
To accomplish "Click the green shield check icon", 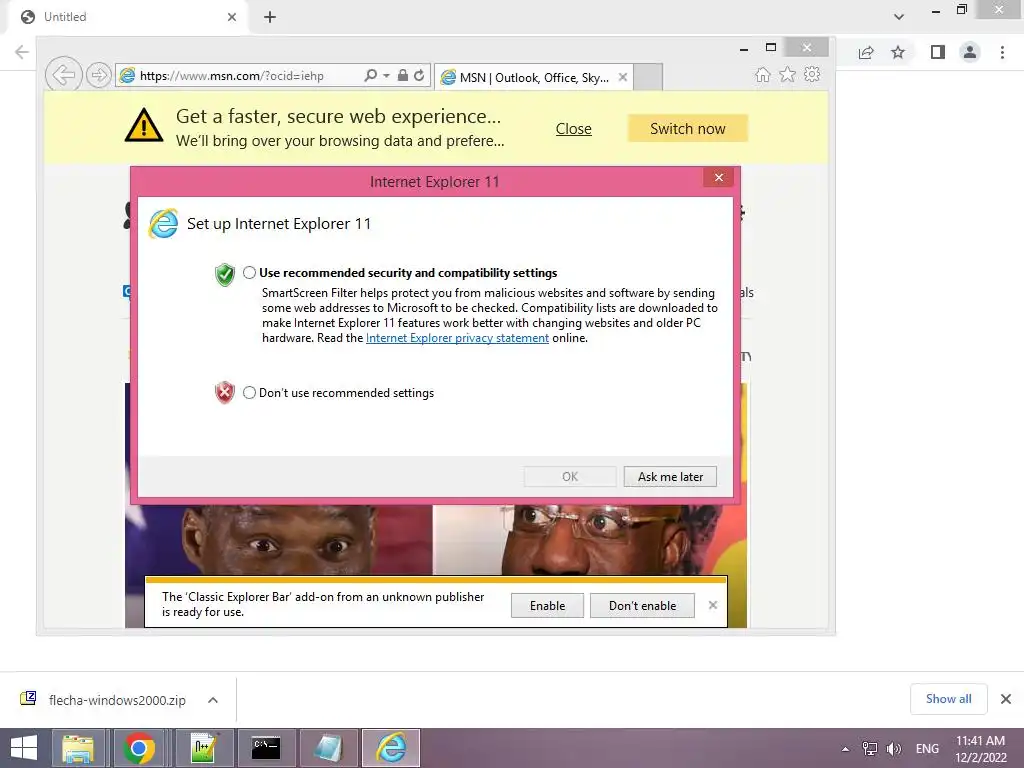I will 225,275.
